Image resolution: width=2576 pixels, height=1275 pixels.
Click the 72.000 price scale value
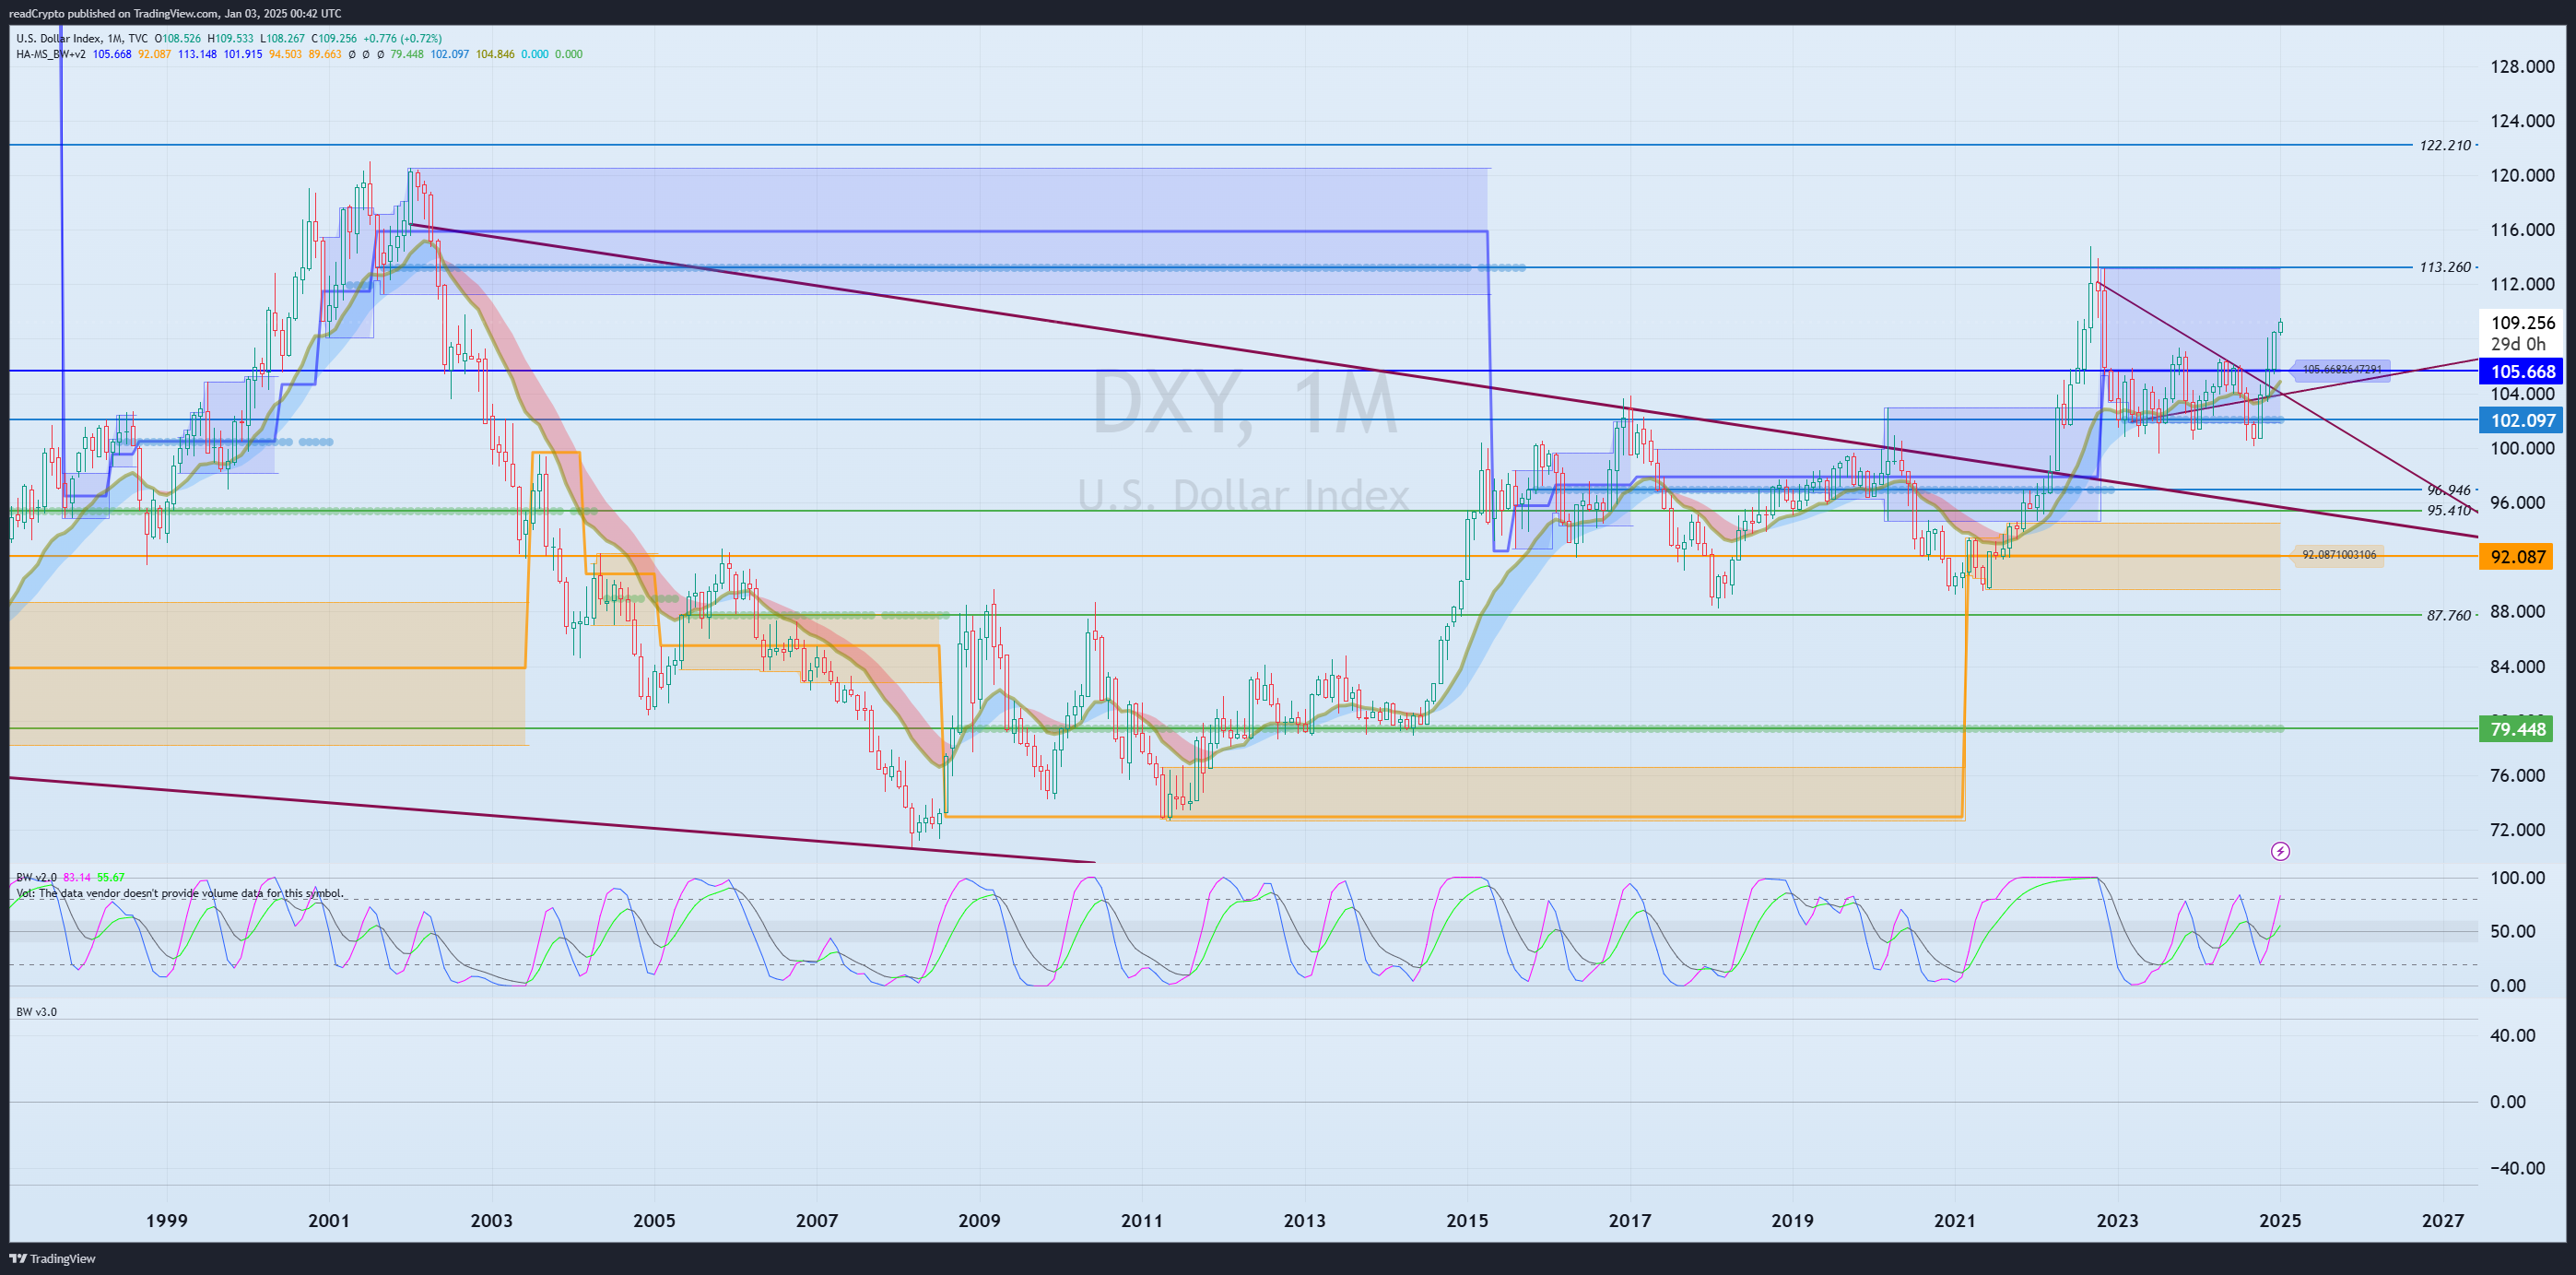(x=2517, y=829)
